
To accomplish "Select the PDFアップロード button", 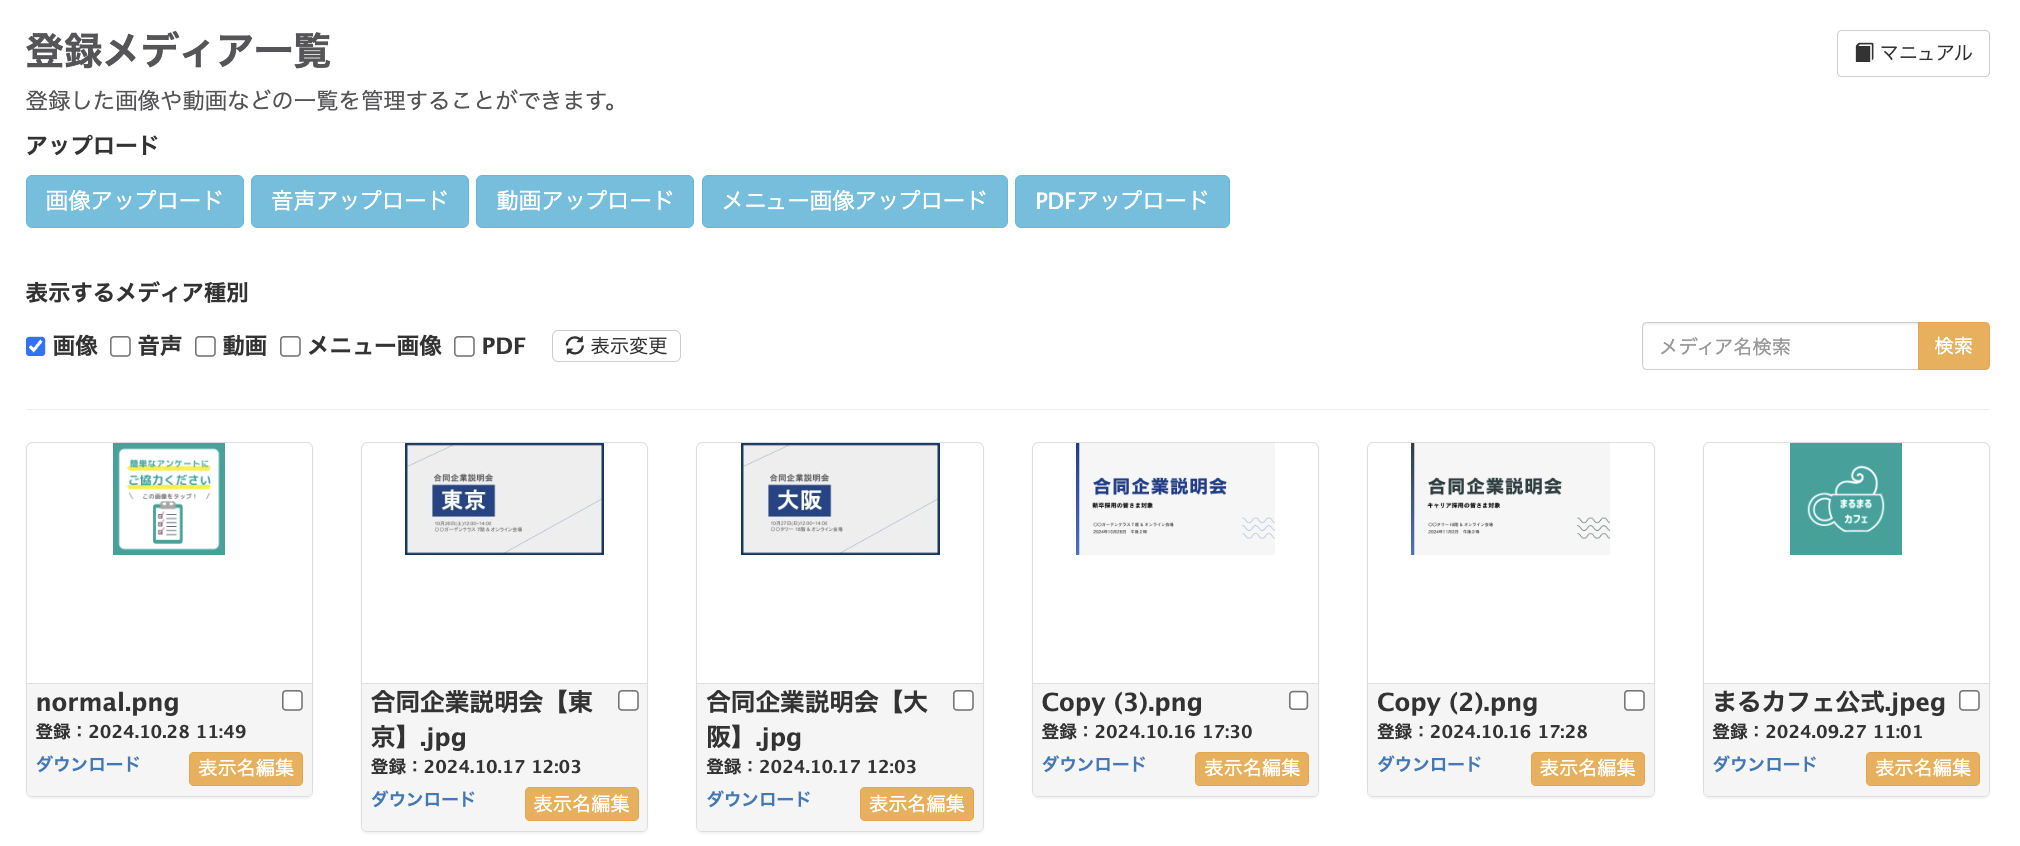I will (x=1121, y=201).
